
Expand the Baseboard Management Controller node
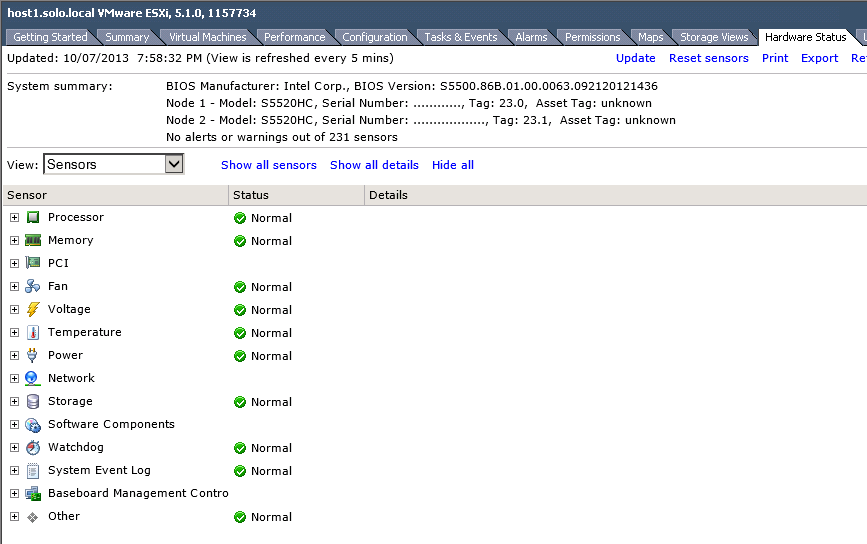click(14, 493)
